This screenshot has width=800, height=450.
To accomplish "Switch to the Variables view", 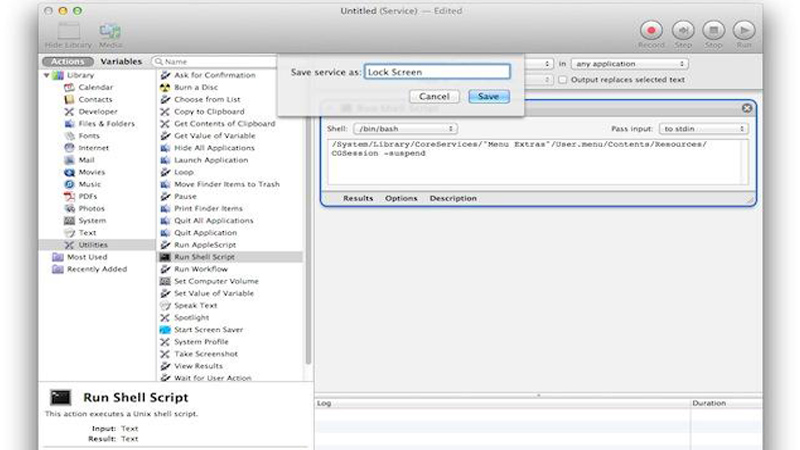I will (x=121, y=62).
